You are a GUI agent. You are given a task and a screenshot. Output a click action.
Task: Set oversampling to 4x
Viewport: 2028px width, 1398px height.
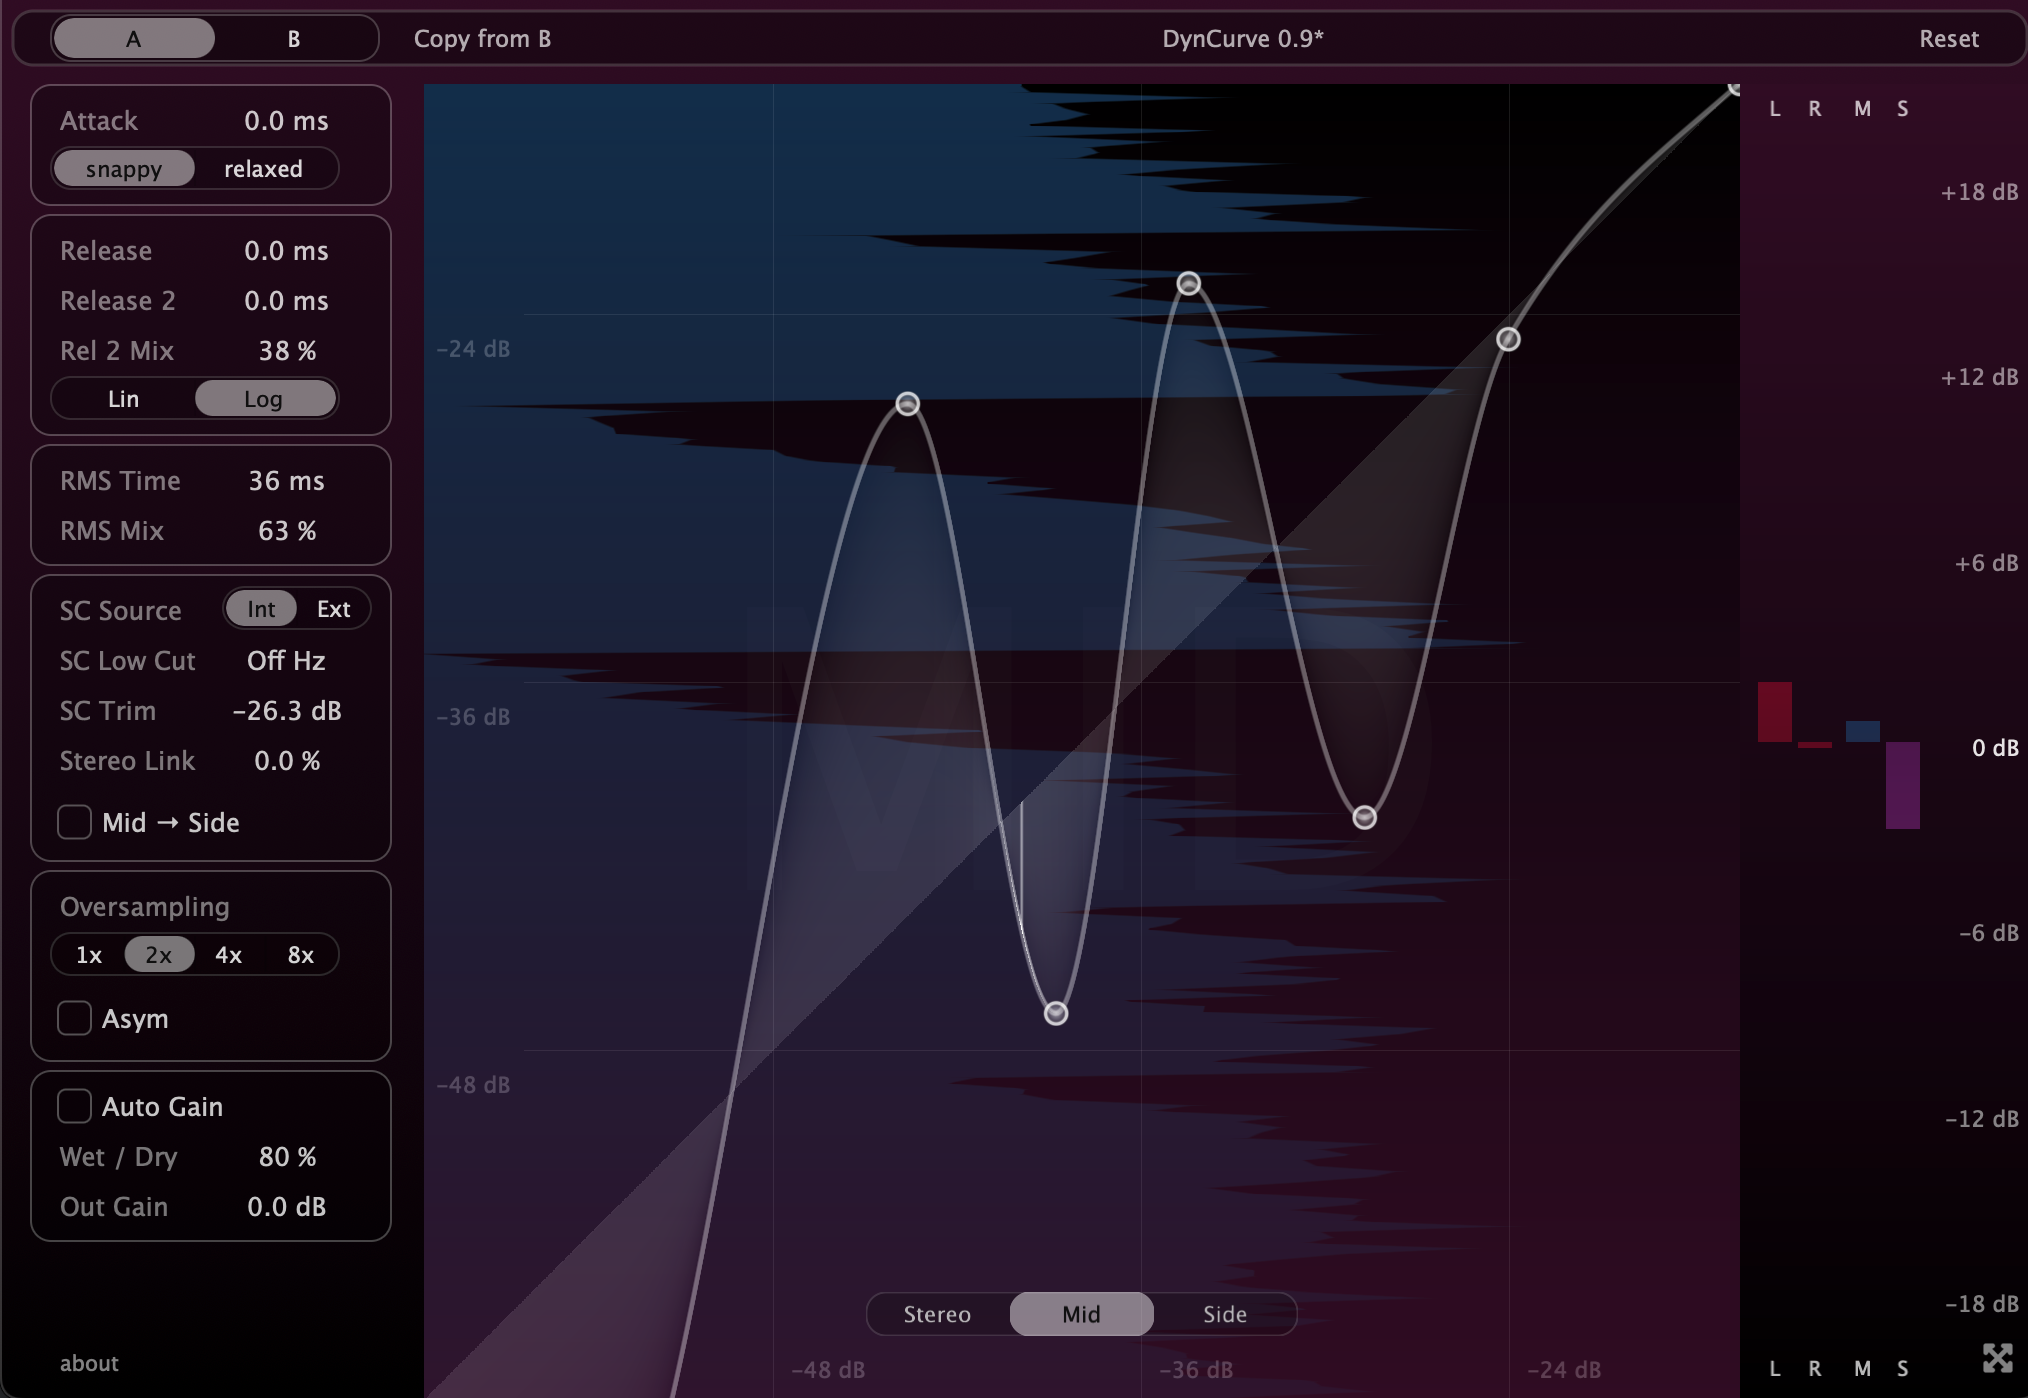229,955
